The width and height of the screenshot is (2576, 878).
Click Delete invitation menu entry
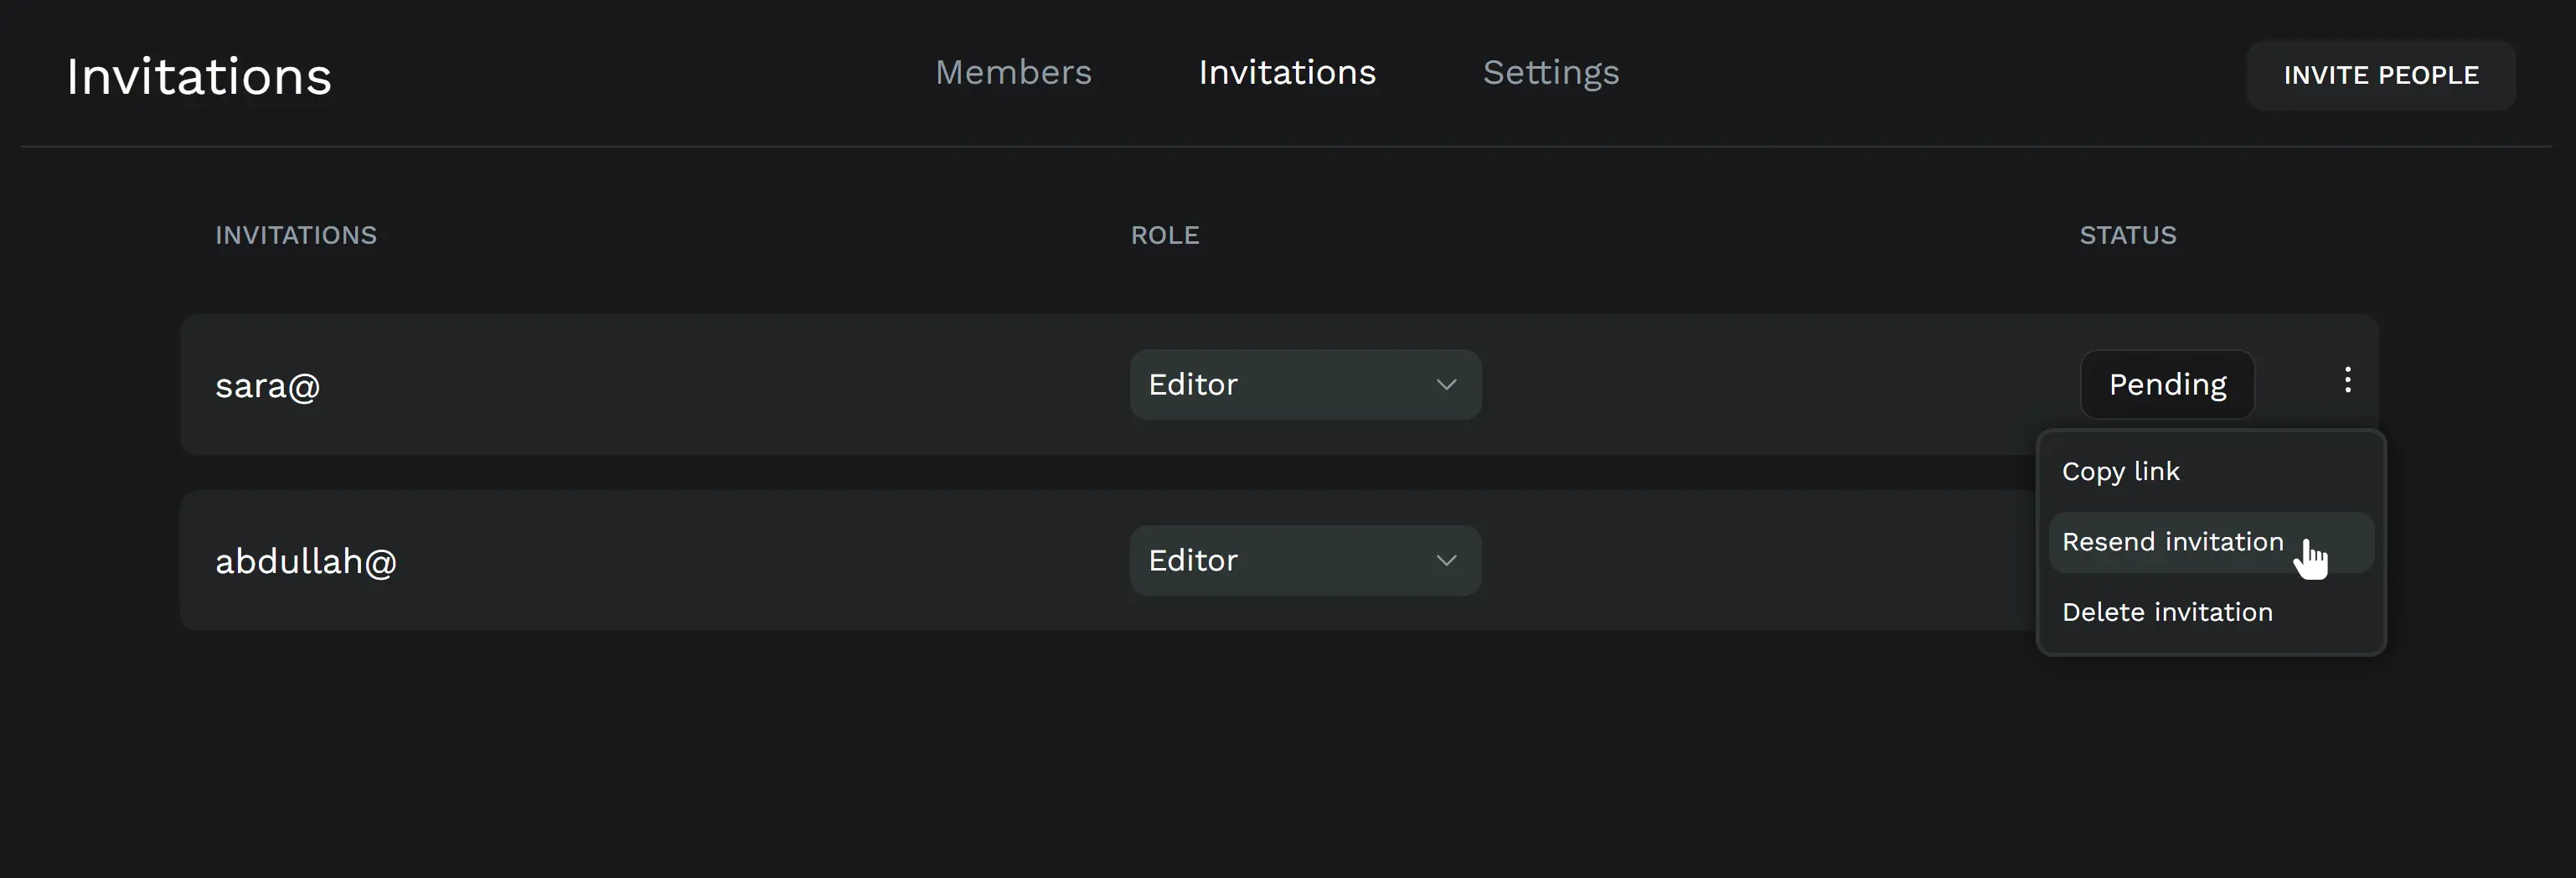pos(2167,612)
